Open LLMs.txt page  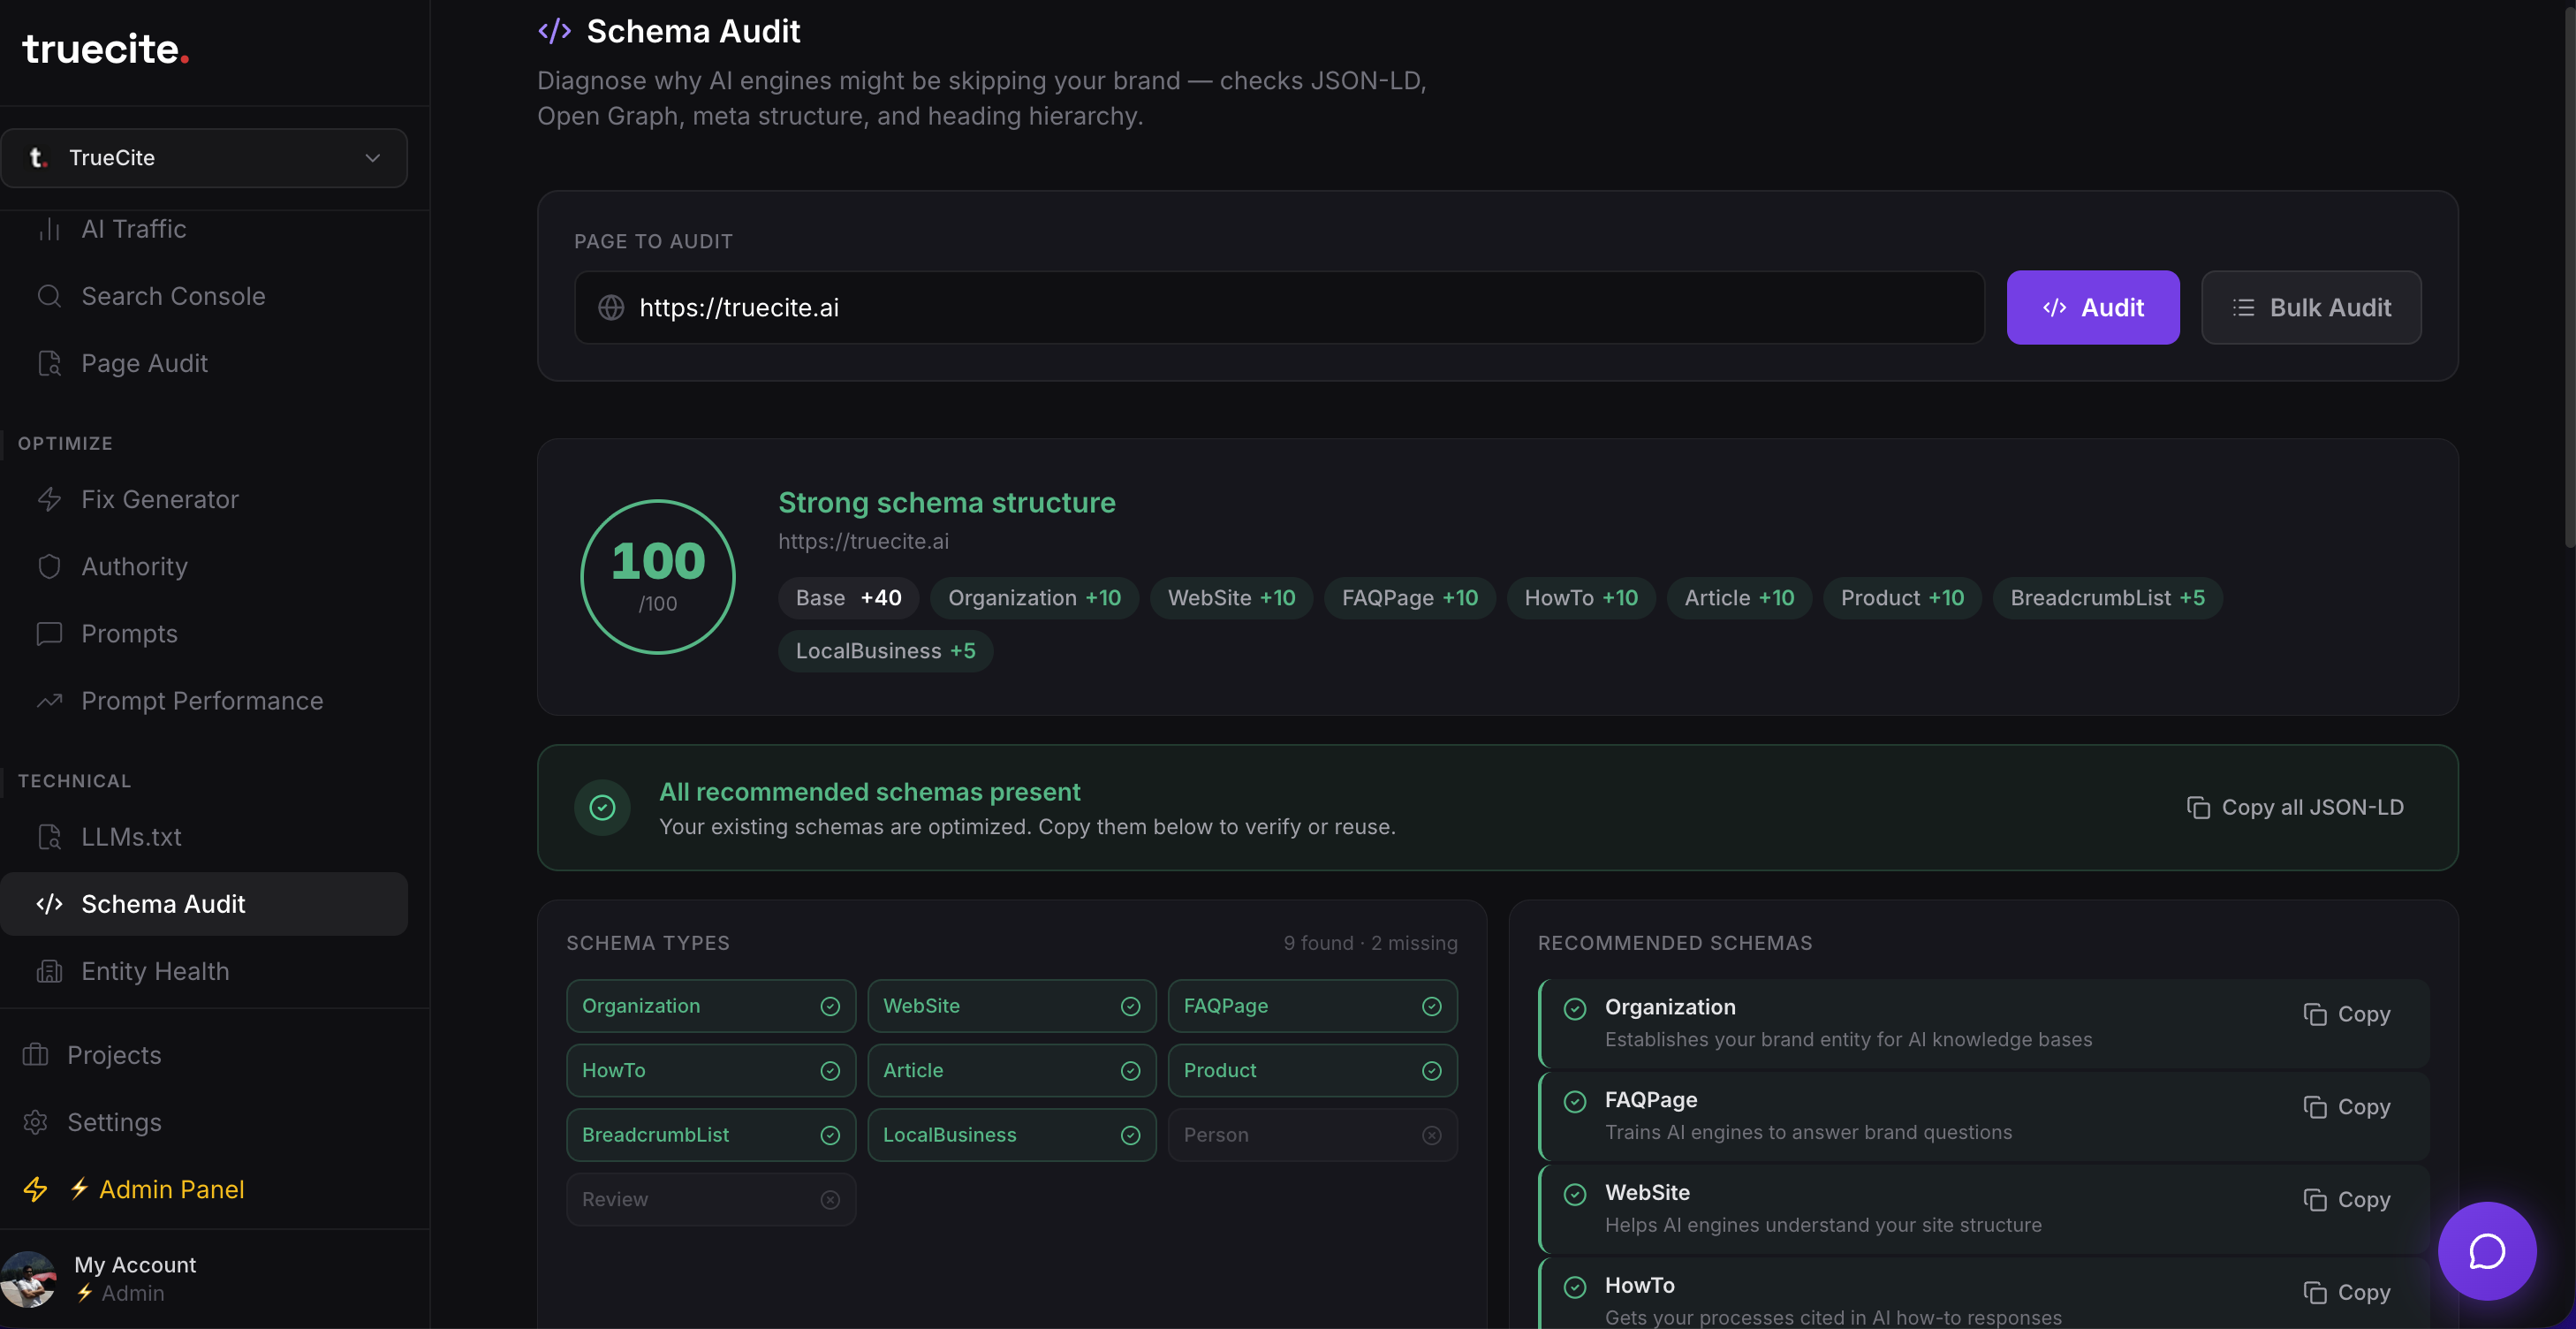pyautogui.click(x=131, y=836)
